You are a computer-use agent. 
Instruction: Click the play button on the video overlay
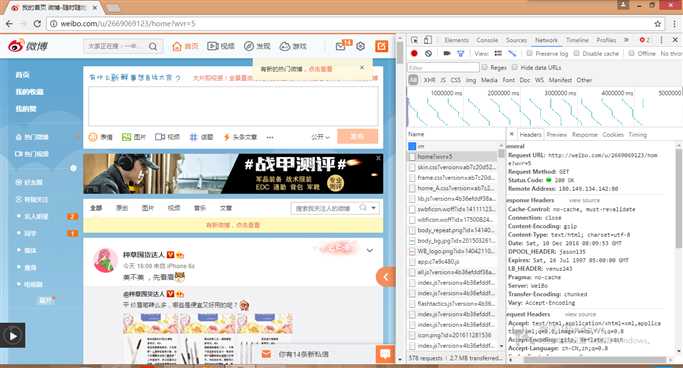(13, 336)
